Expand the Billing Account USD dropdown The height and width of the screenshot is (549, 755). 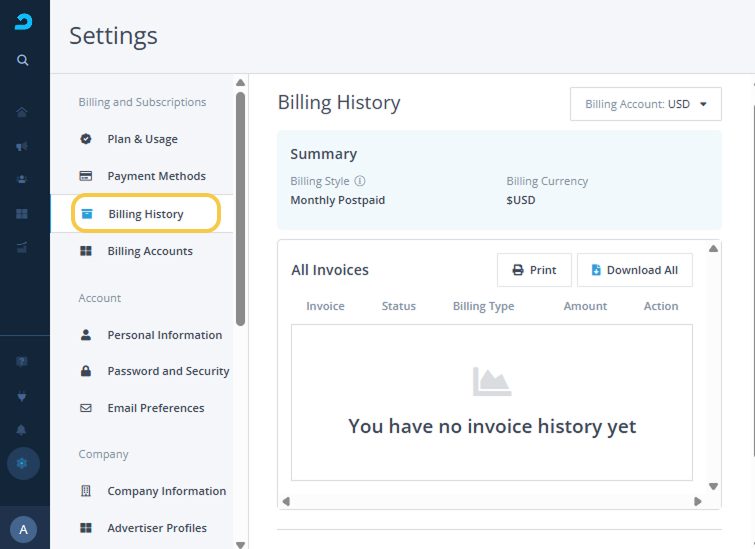pos(645,104)
